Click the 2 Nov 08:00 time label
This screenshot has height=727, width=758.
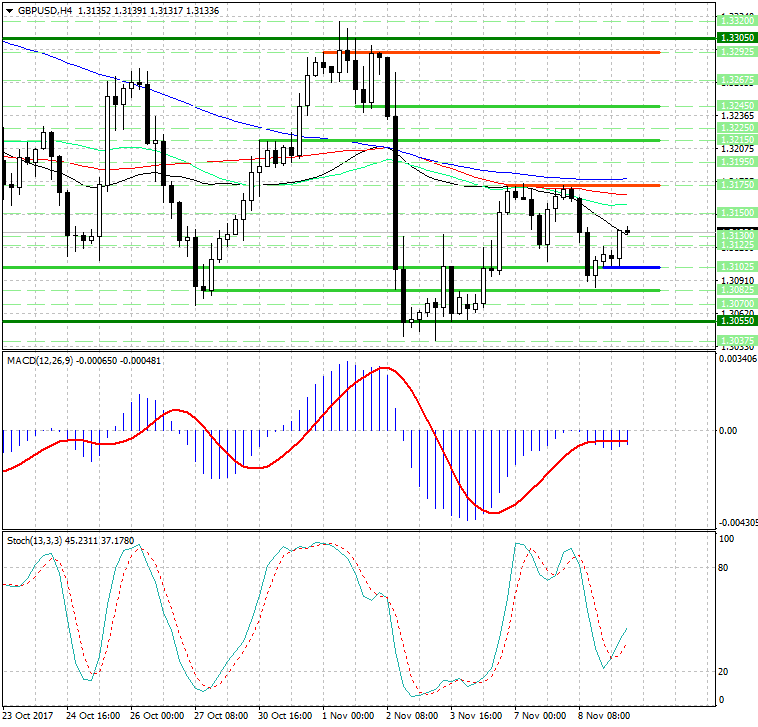(413, 716)
